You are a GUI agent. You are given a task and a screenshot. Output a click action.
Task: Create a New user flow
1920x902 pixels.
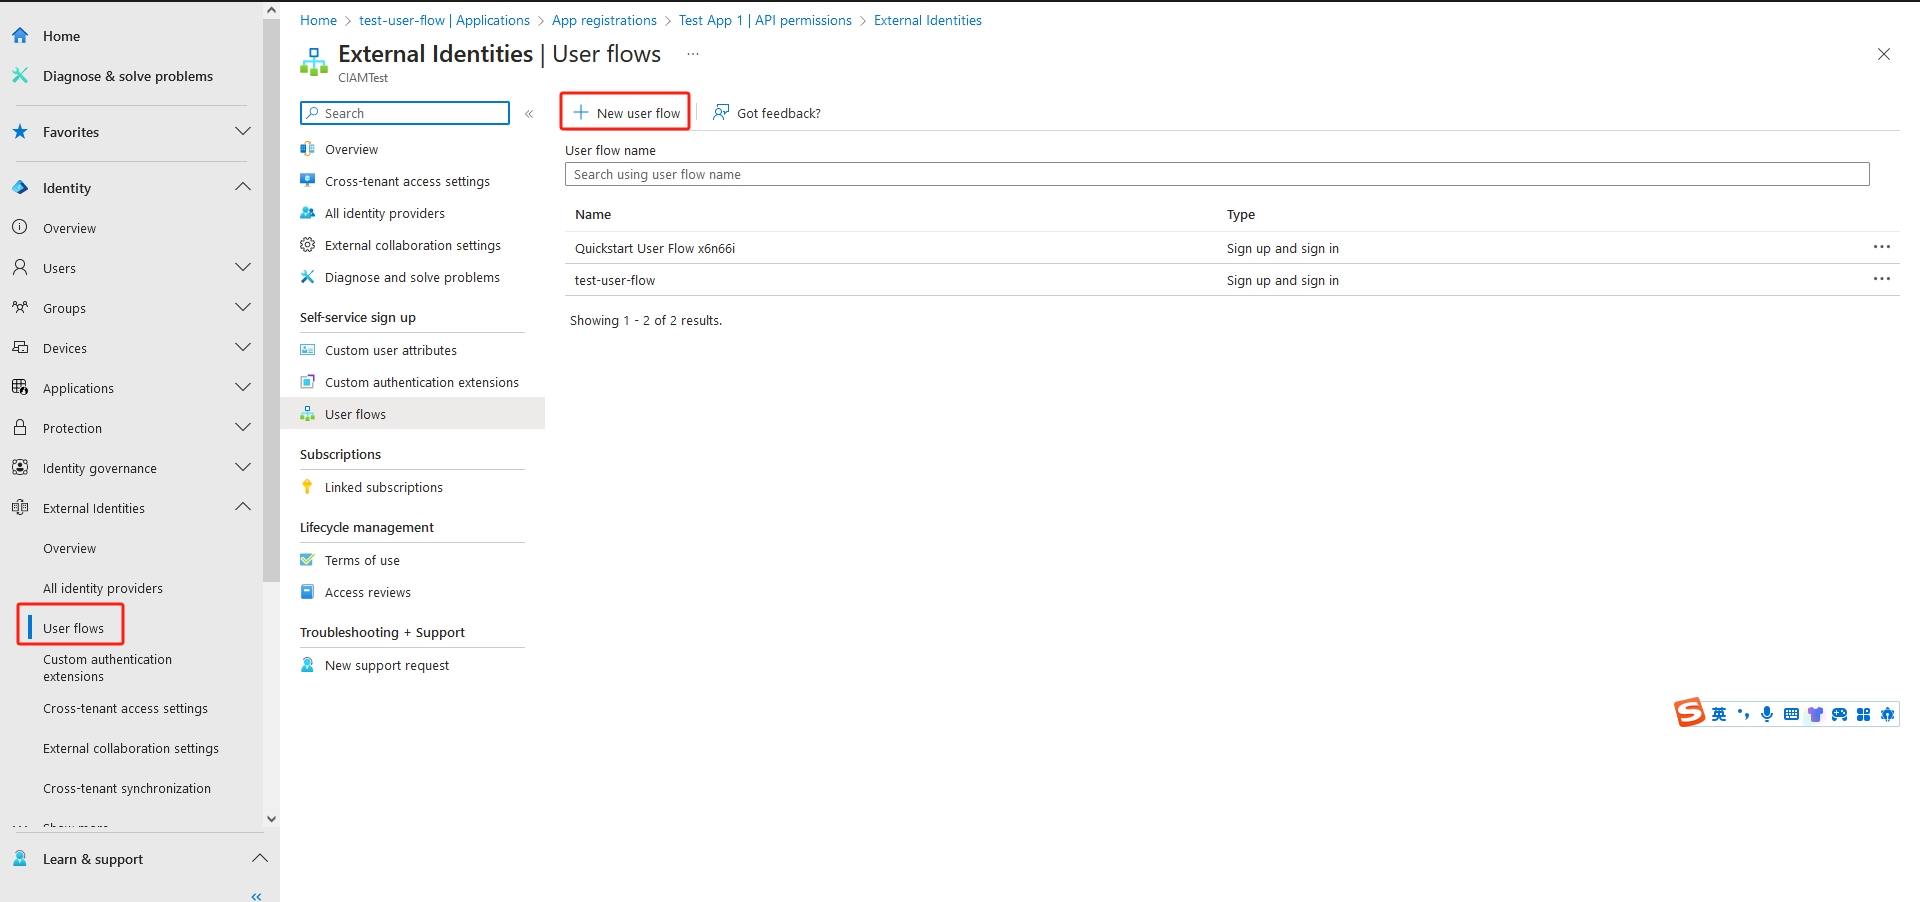pos(626,113)
